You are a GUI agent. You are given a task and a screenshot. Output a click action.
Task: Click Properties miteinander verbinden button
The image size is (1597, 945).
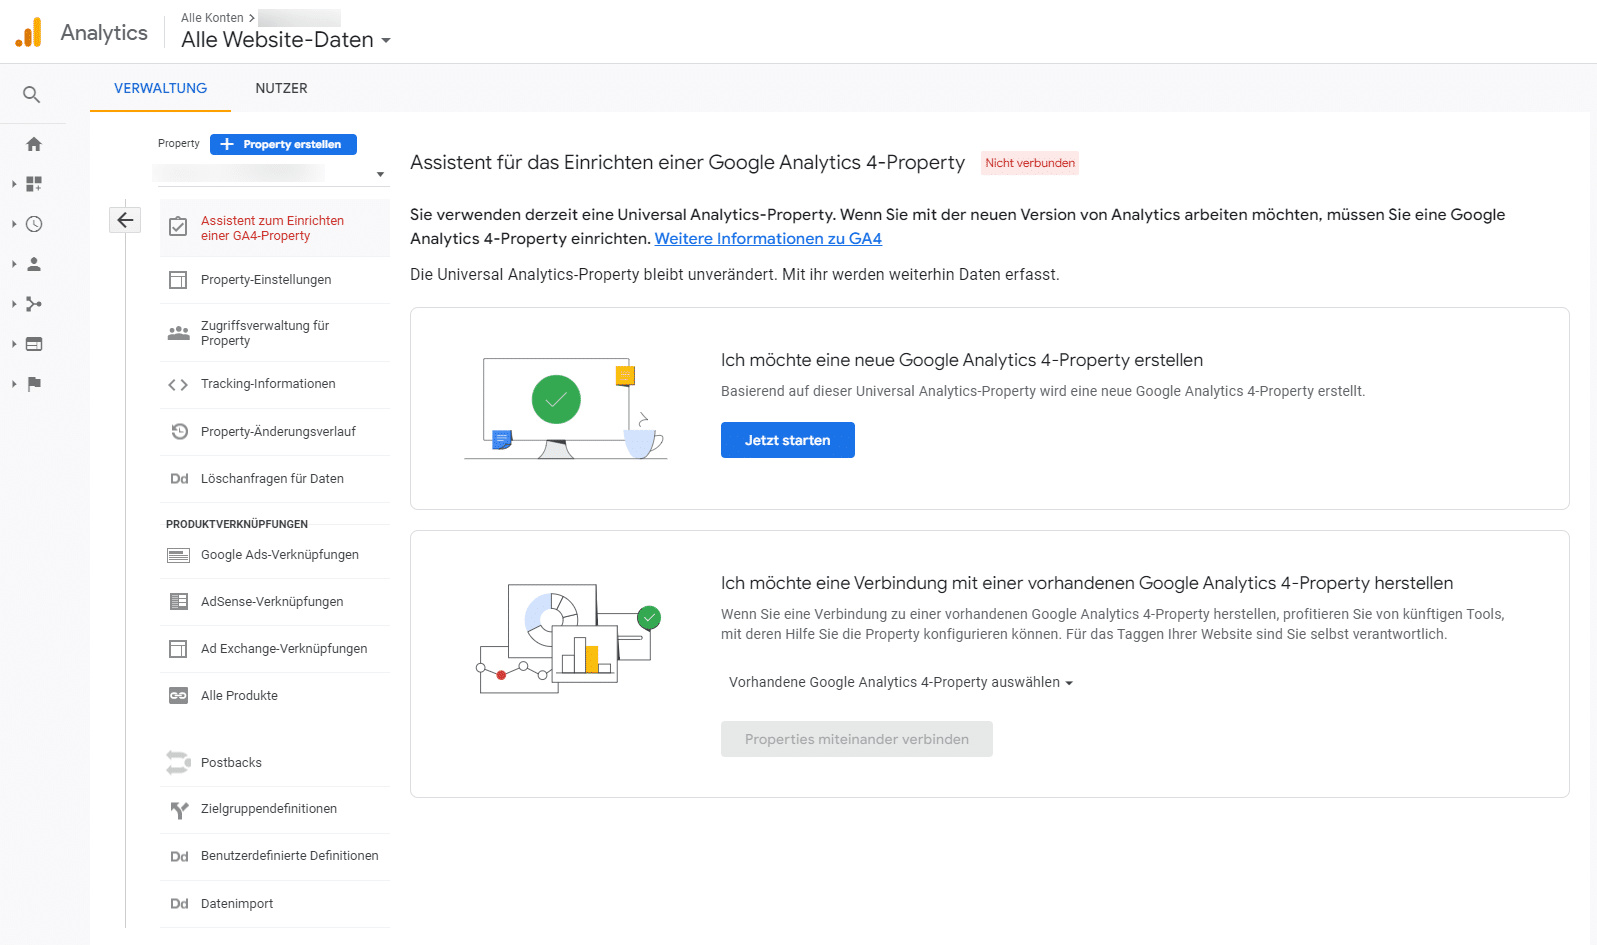857,739
